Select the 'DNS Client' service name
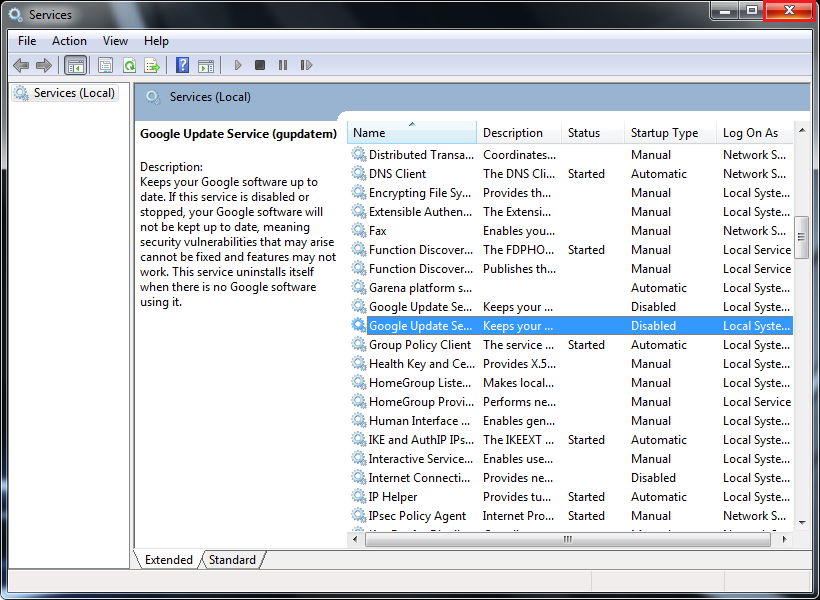820x600 pixels. pos(397,174)
